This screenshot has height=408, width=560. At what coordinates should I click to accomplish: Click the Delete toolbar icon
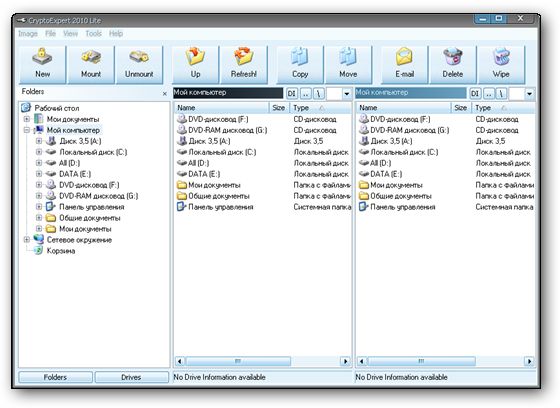tap(453, 64)
